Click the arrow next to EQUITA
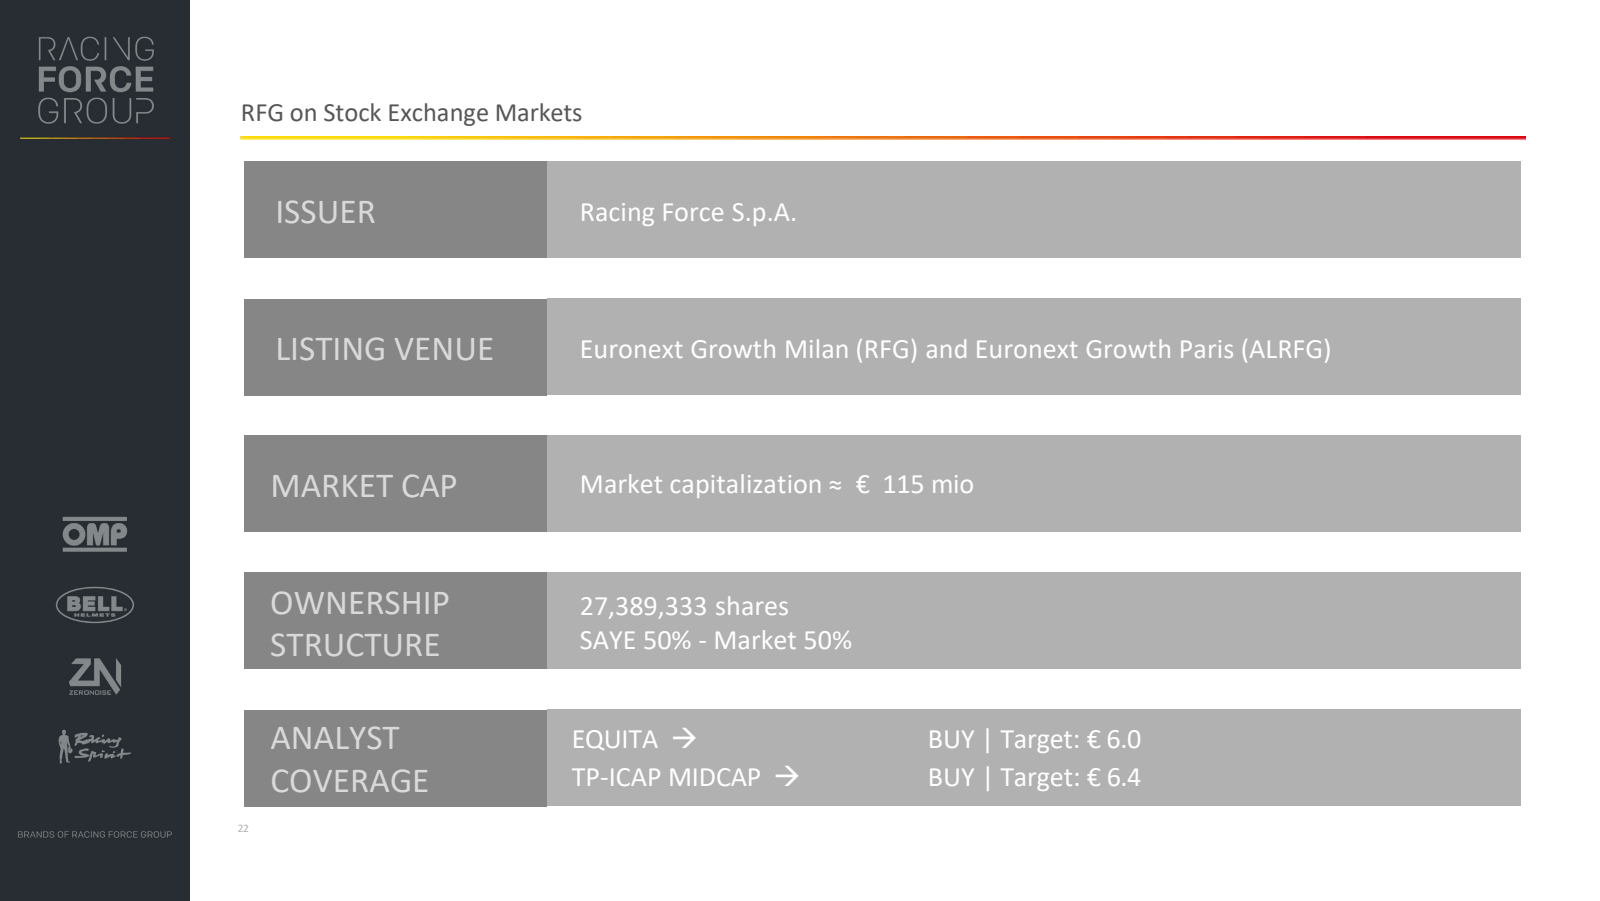This screenshot has width=1600, height=901. [684, 738]
